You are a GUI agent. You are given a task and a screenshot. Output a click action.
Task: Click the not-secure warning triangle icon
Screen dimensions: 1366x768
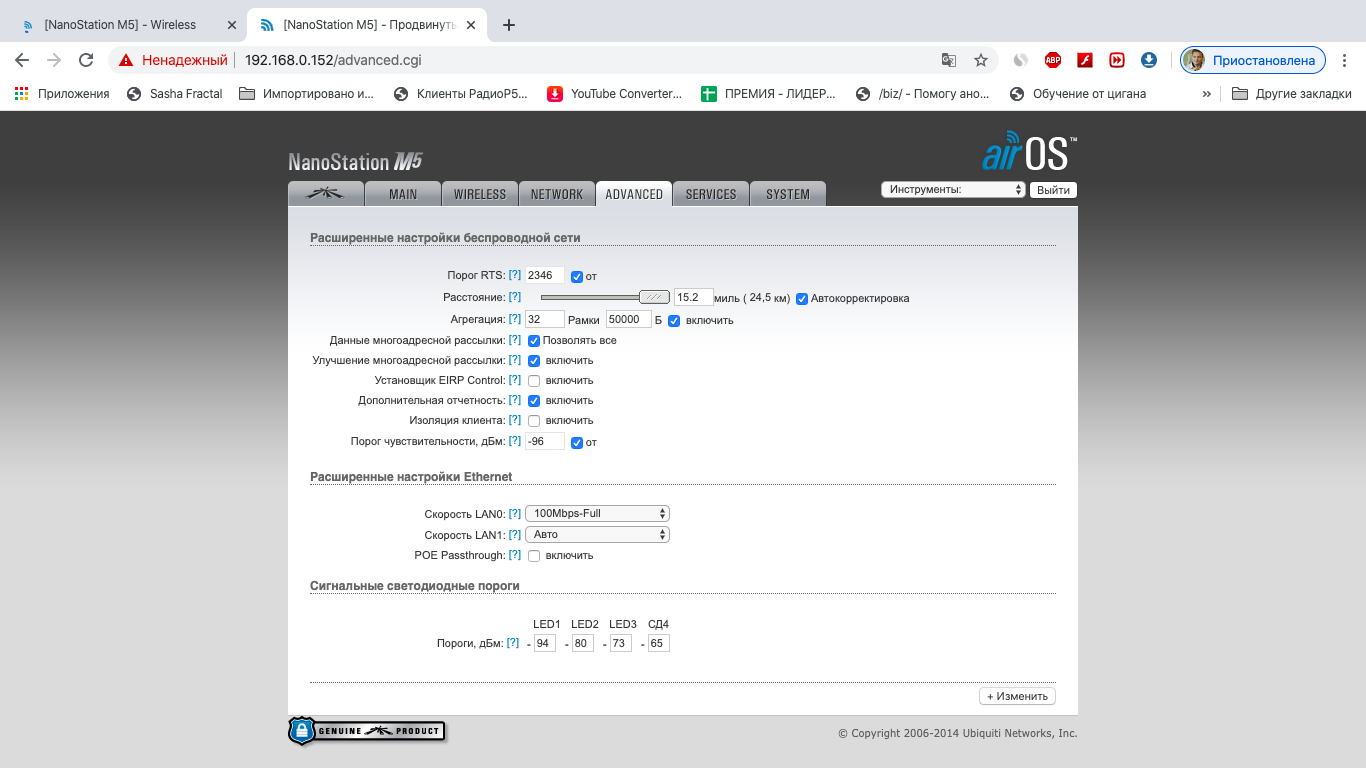coord(126,60)
